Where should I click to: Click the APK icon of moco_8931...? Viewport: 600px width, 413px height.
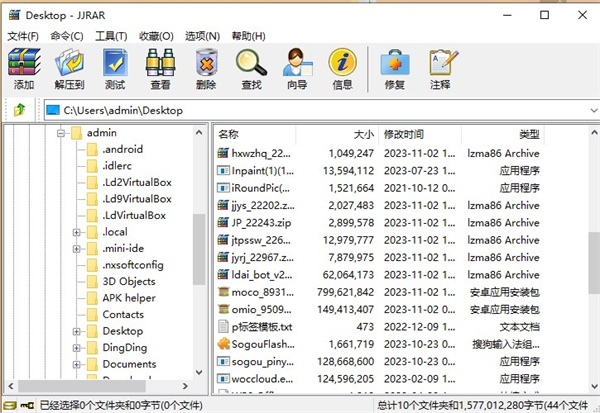coord(223,292)
